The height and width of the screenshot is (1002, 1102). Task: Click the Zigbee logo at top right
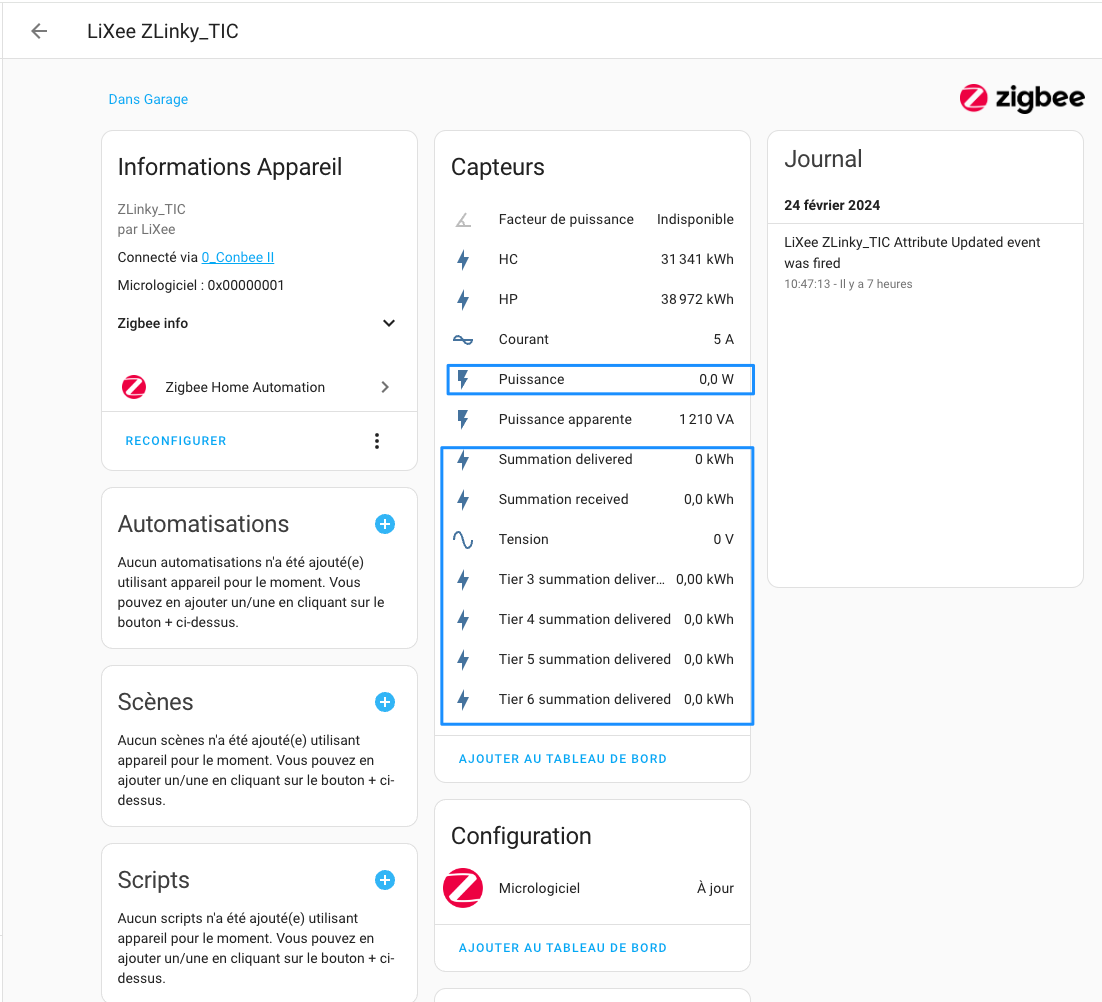click(x=1022, y=98)
